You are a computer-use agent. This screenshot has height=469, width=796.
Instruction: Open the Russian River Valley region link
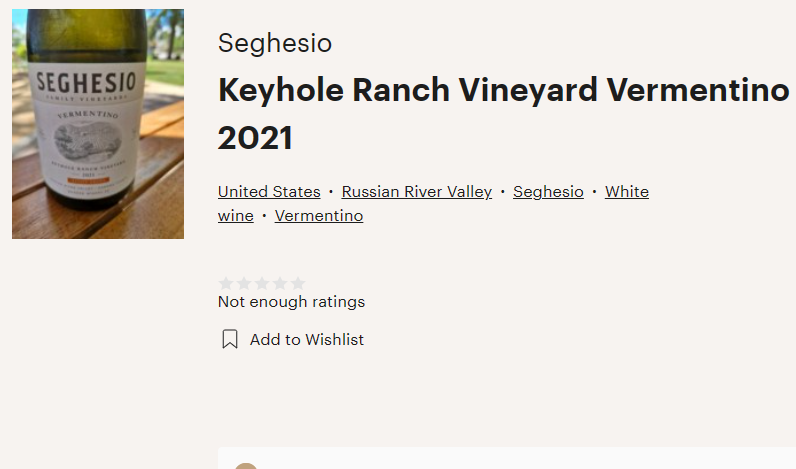pos(417,192)
